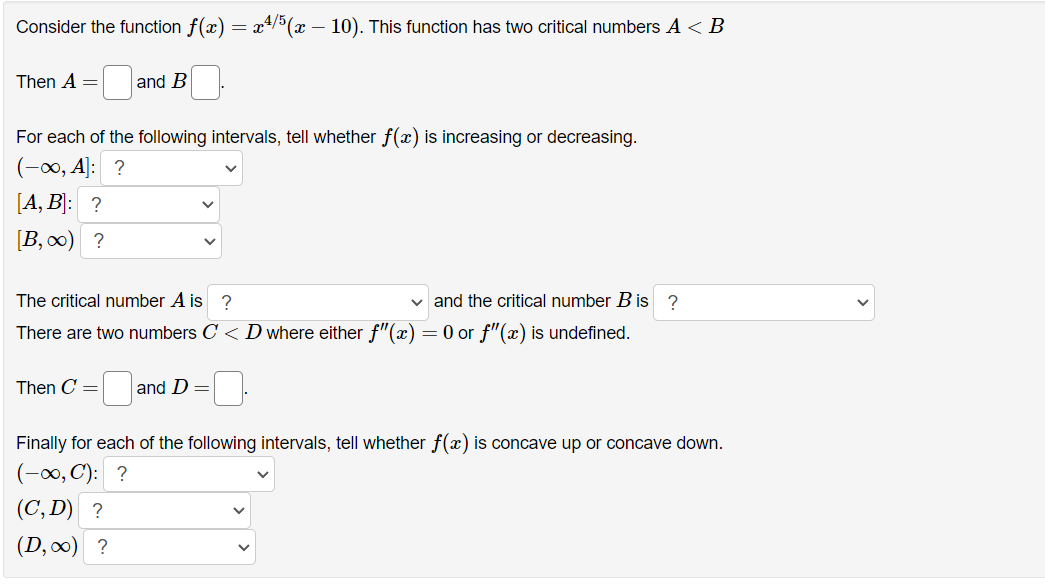Open the (C, D) concavity dropdown
Image resolution: width=1045 pixels, height=586 pixels.
coord(164,509)
